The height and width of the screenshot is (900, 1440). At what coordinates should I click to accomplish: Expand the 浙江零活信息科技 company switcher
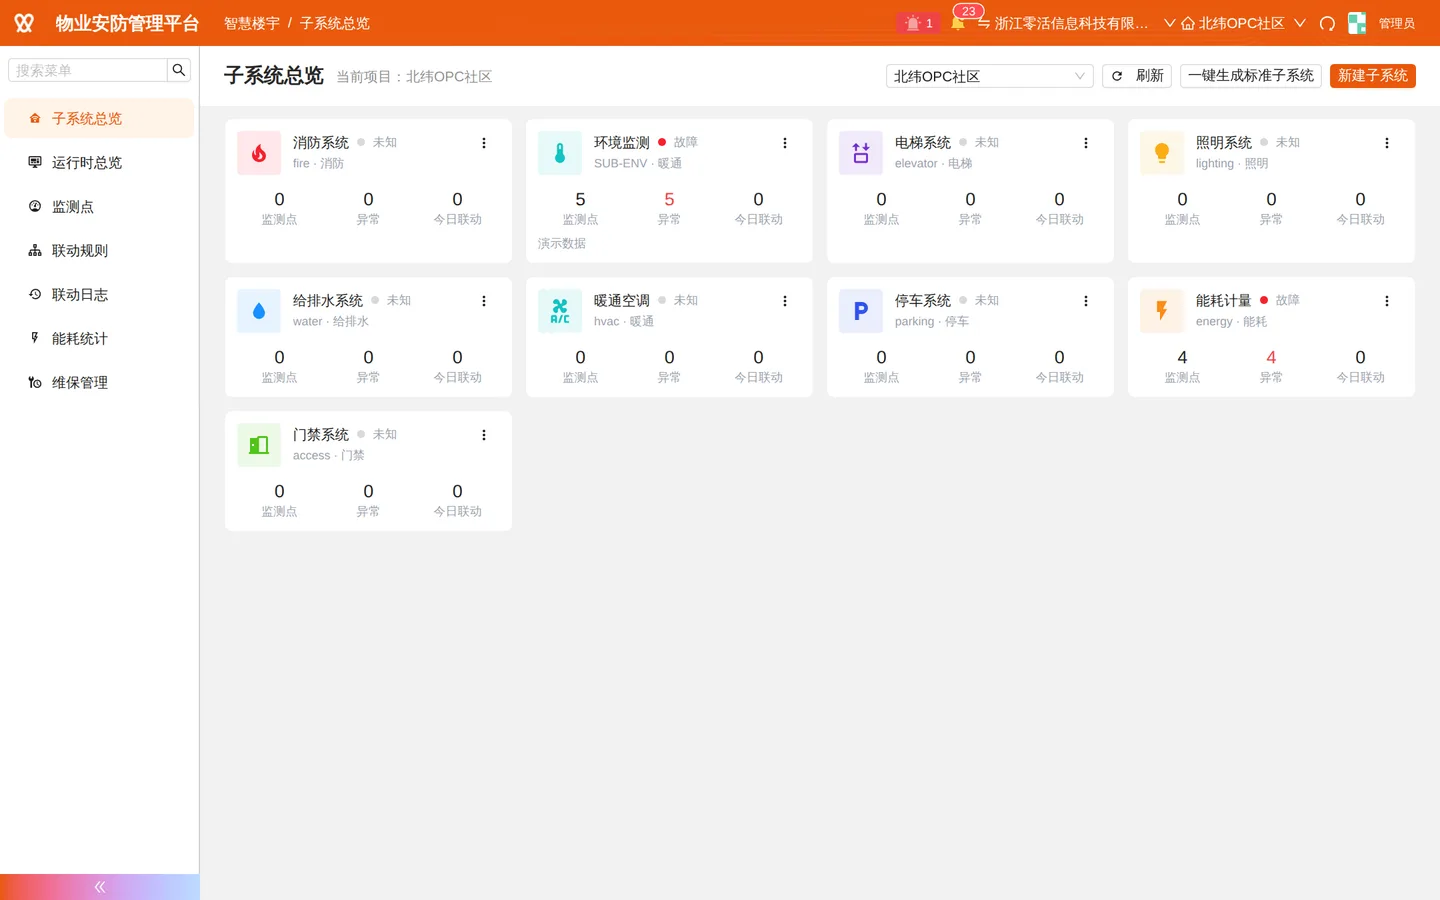(1075, 23)
